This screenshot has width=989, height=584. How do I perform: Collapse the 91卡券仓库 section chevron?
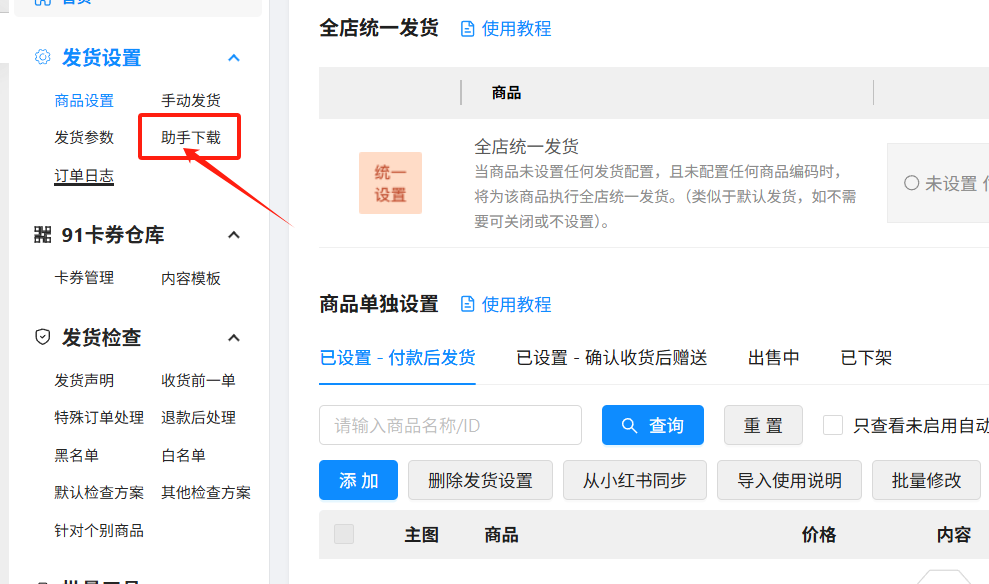tap(234, 235)
